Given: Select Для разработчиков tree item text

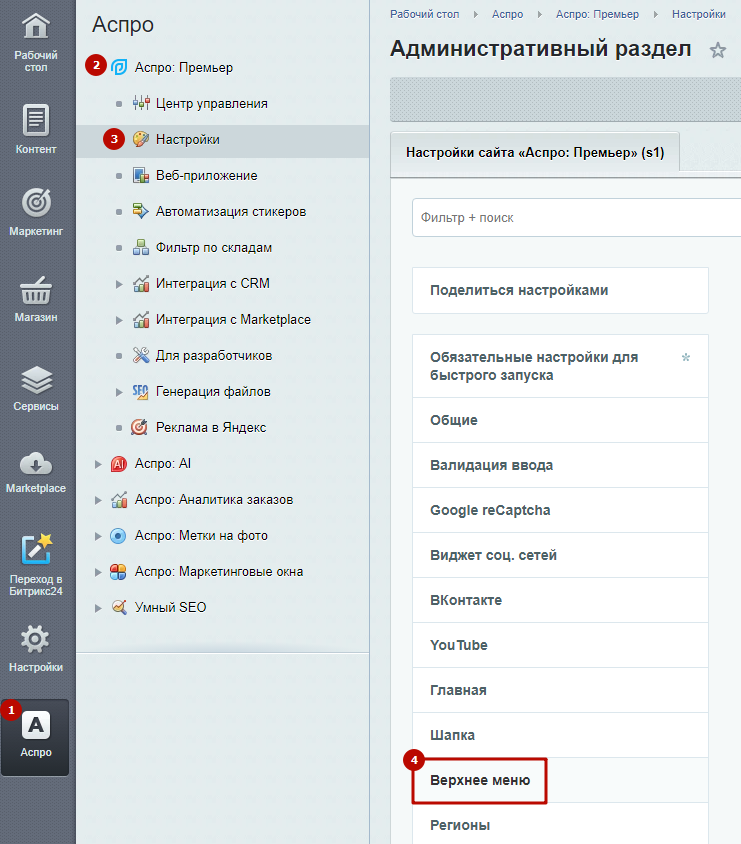Looking at the screenshot, I should (214, 355).
